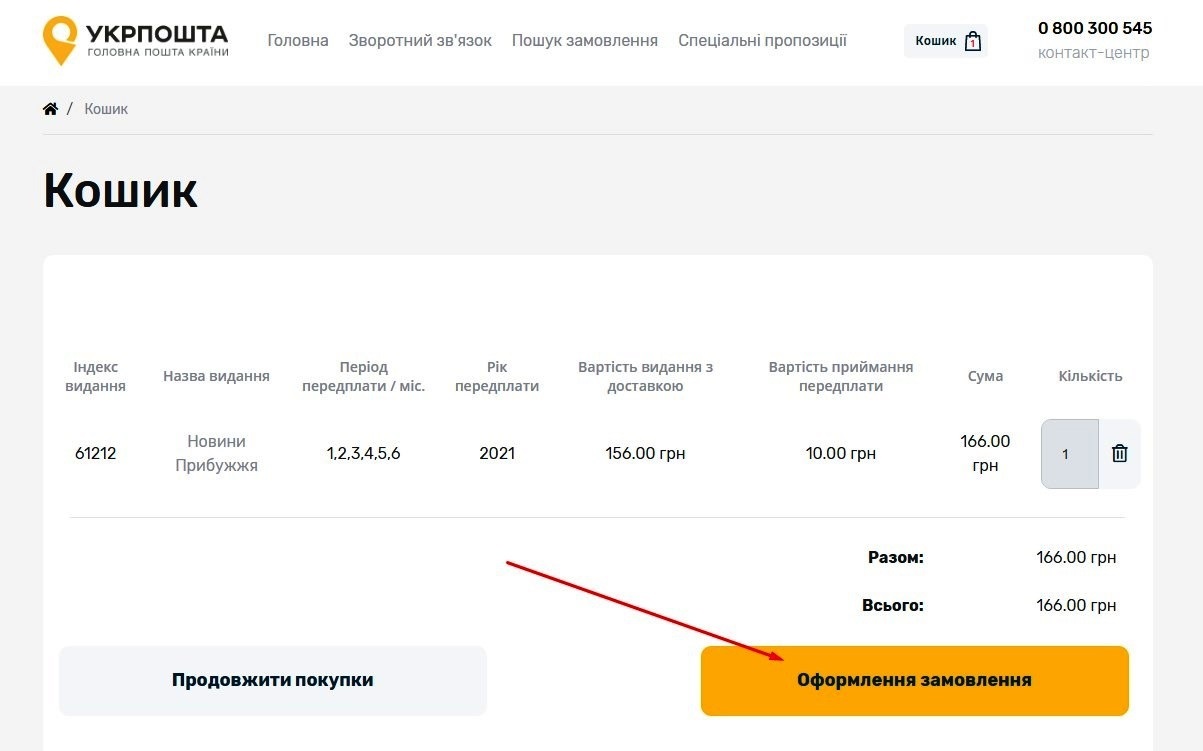Click the shopping bag cart icon
This screenshot has height=751, width=1203.
click(x=973, y=41)
